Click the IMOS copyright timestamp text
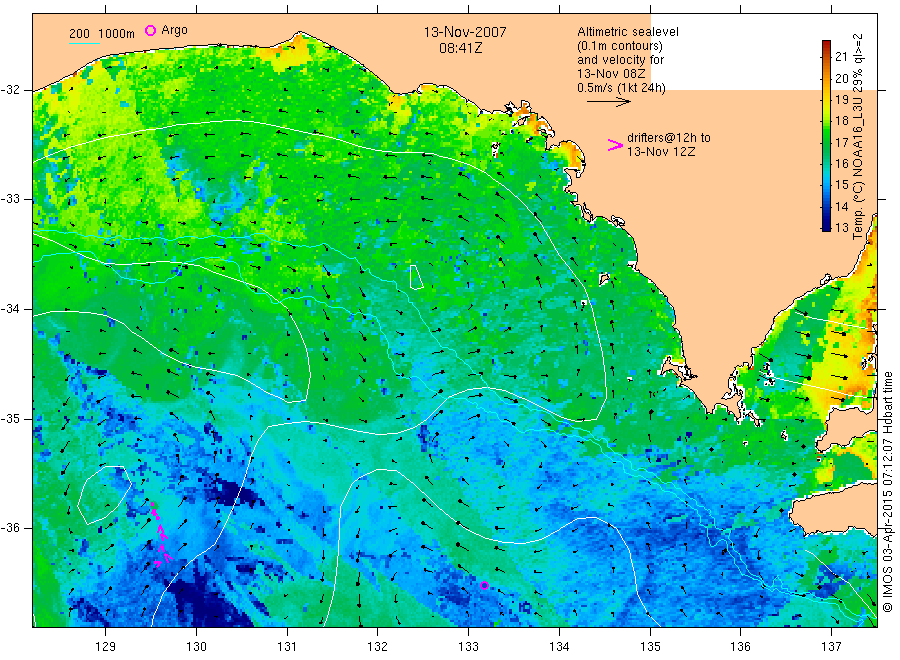The height and width of the screenshot is (660, 900). 887,491
